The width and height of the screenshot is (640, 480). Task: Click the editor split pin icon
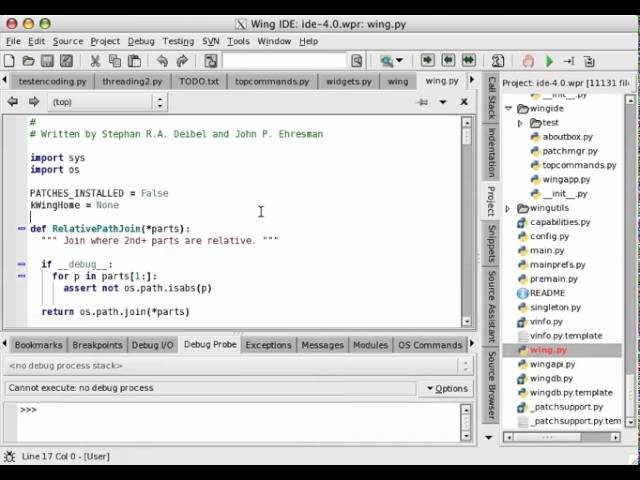[423, 102]
